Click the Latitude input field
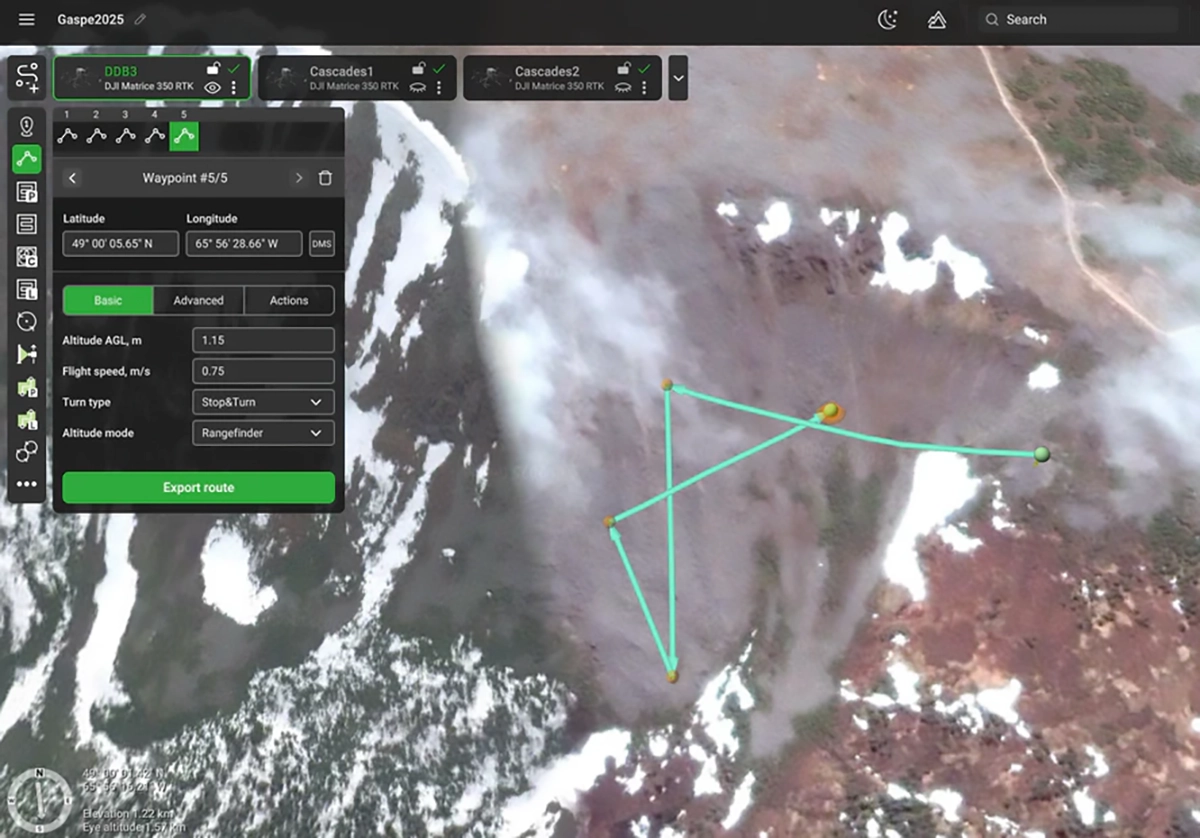 point(119,243)
